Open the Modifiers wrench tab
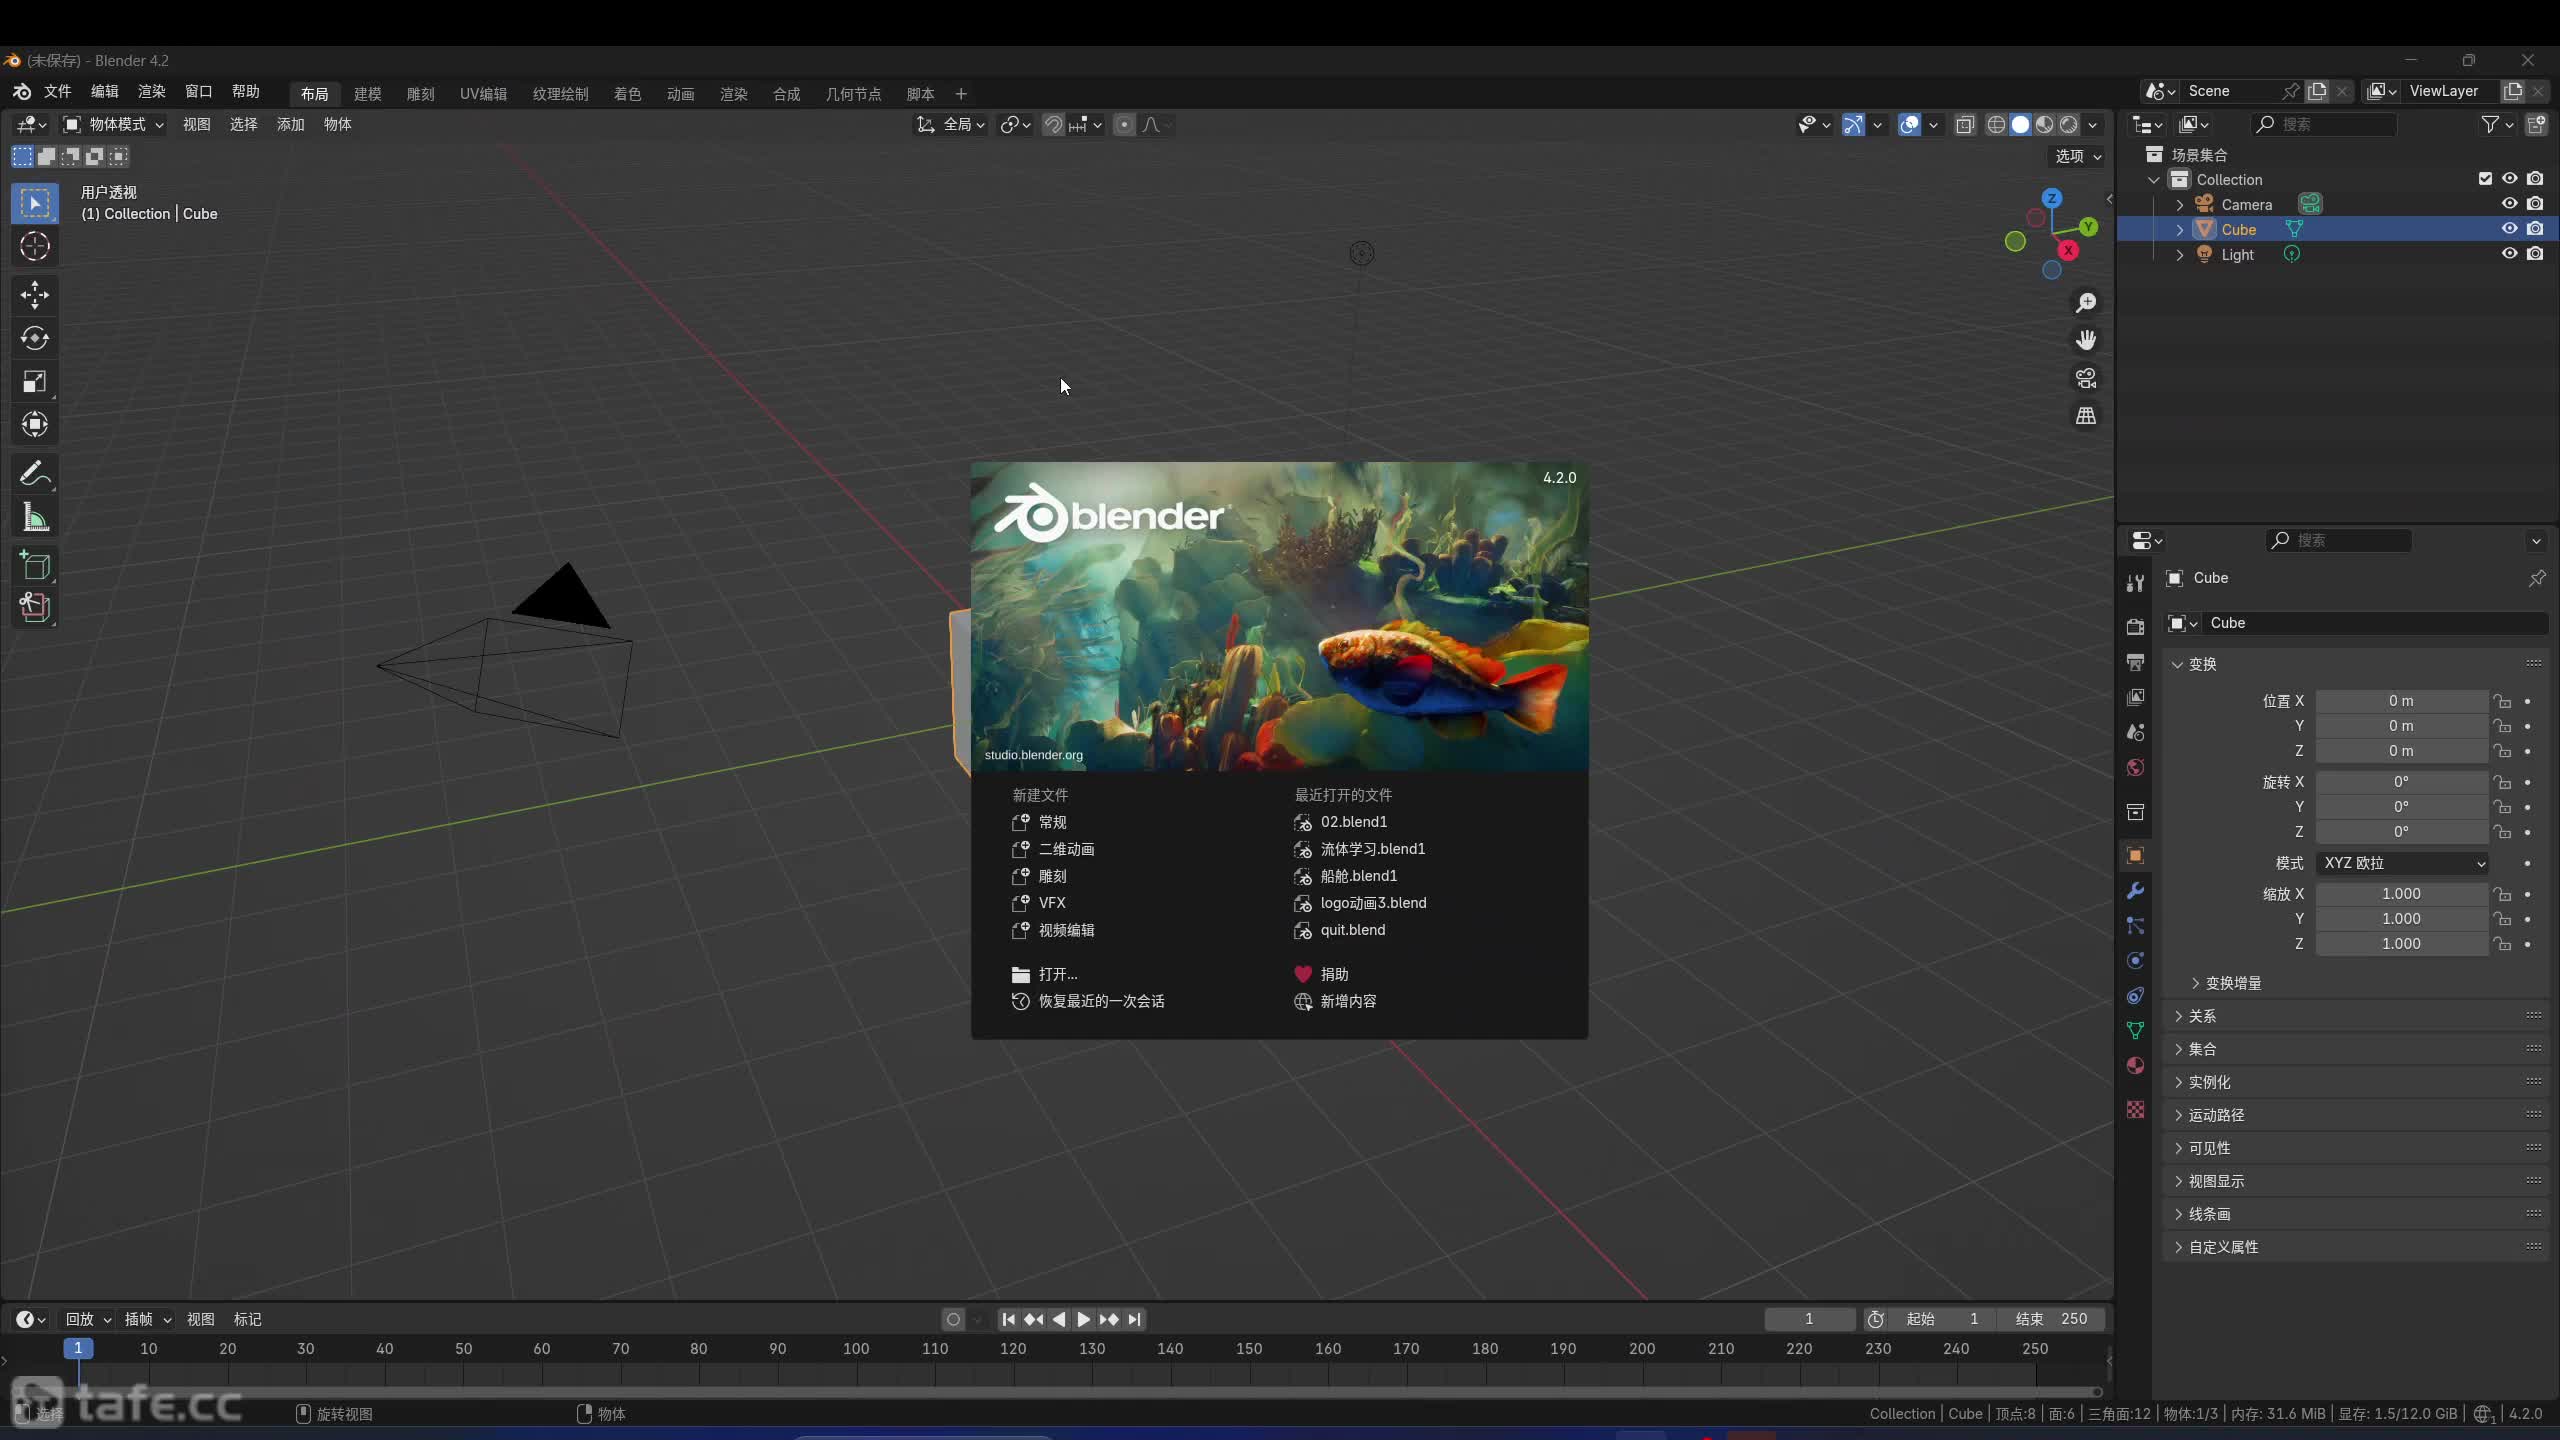Image resolution: width=2560 pixels, height=1440 pixels. click(2135, 890)
